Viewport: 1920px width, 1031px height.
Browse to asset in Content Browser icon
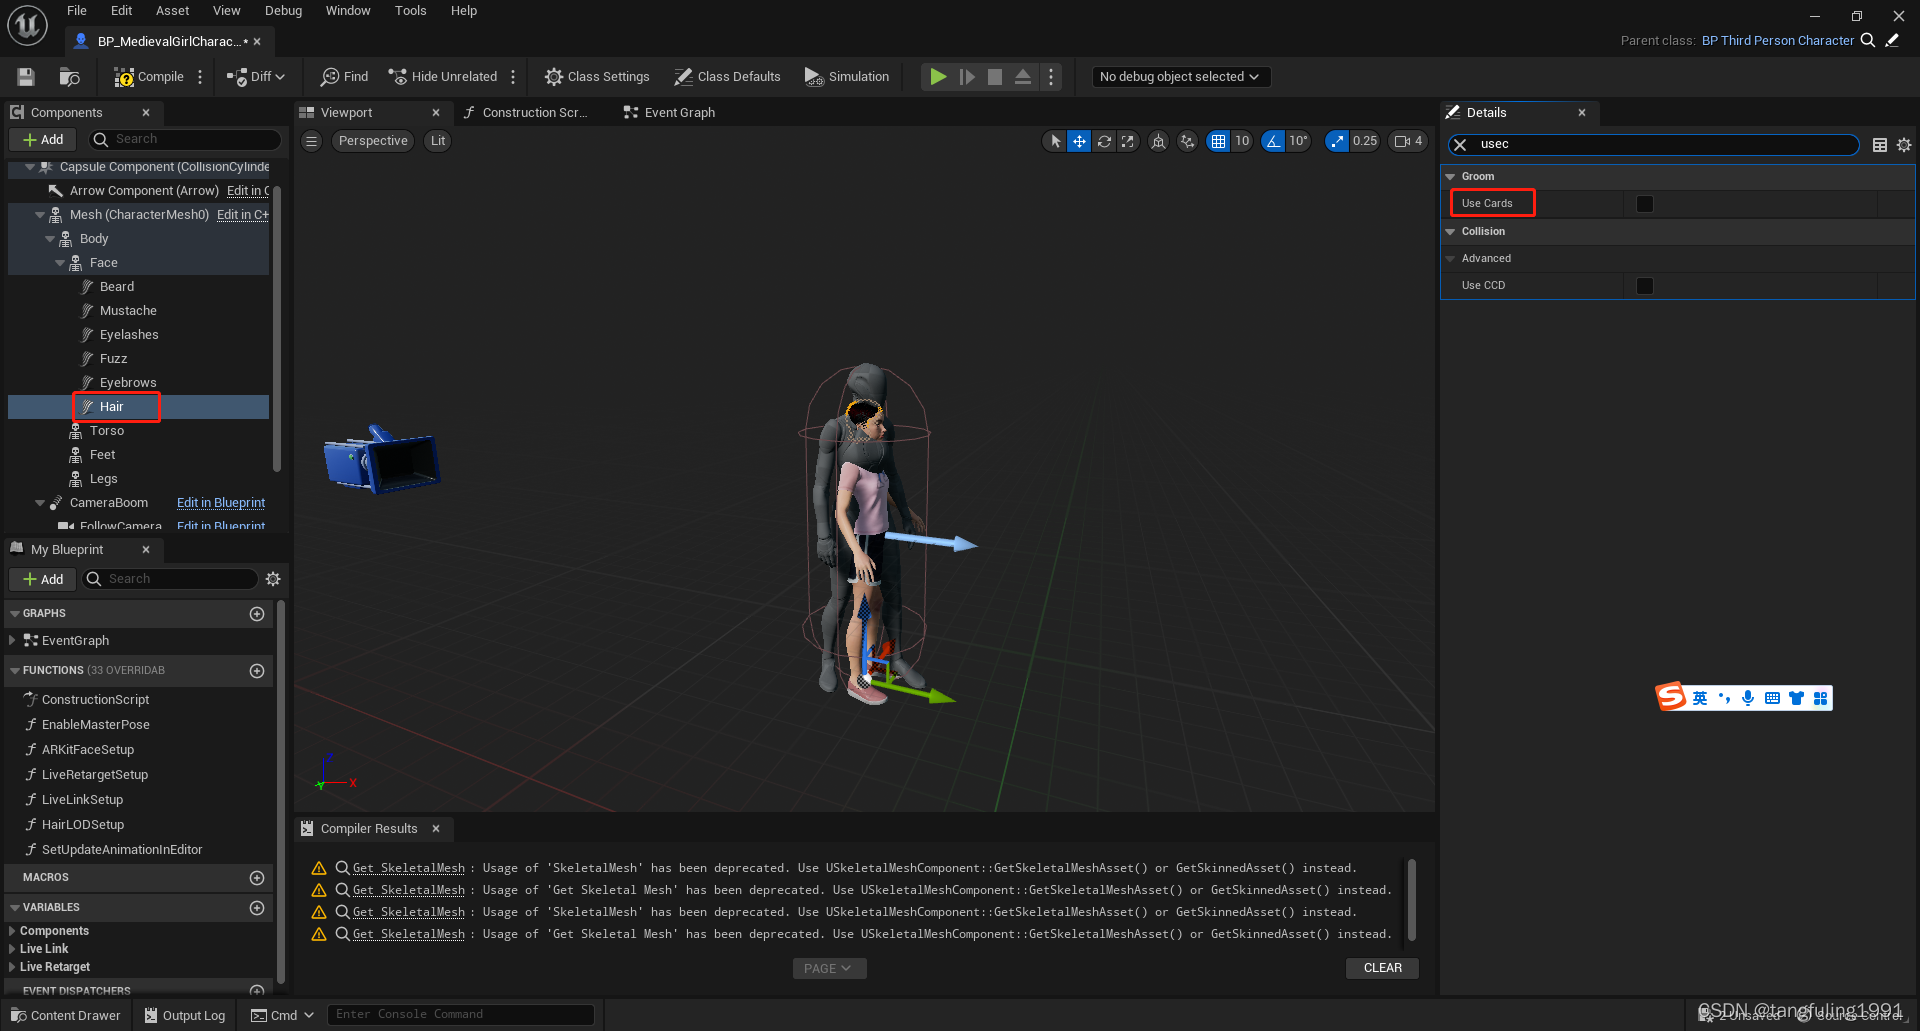pyautogui.click(x=69, y=77)
